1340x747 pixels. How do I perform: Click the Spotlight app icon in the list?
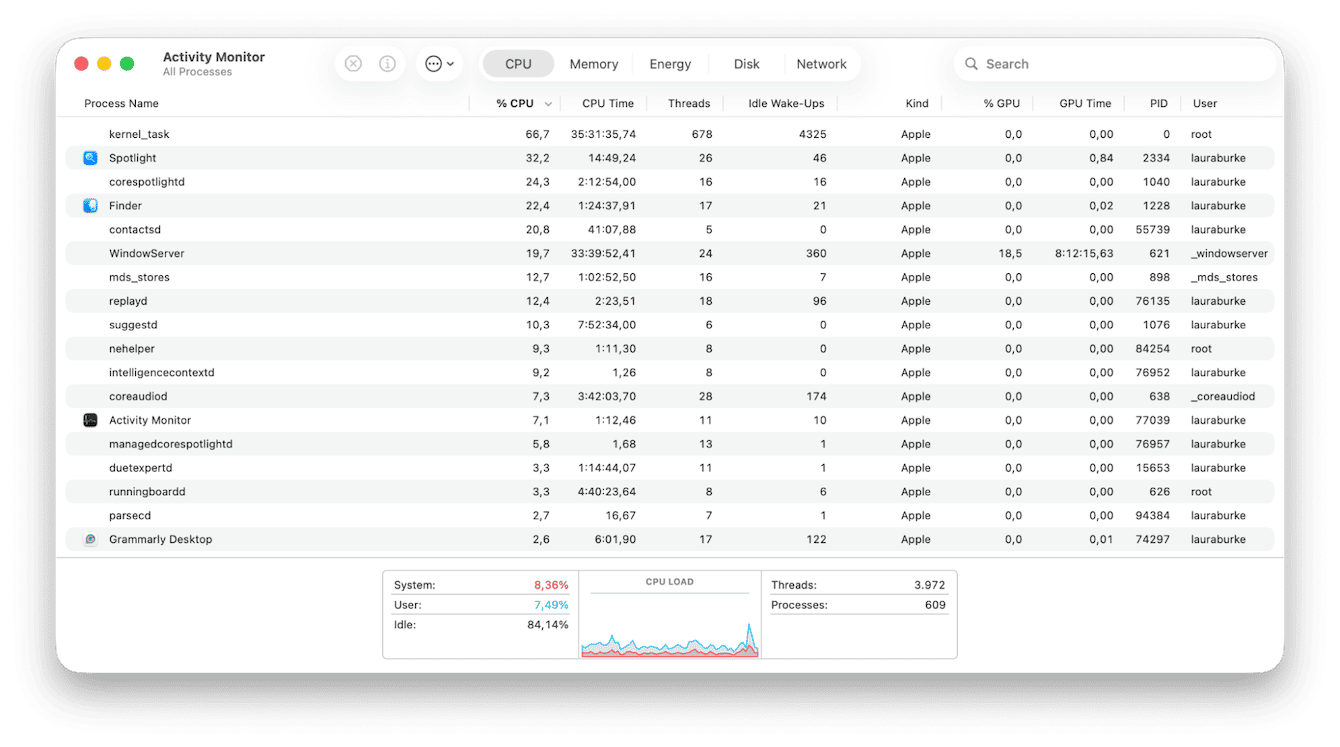point(90,157)
